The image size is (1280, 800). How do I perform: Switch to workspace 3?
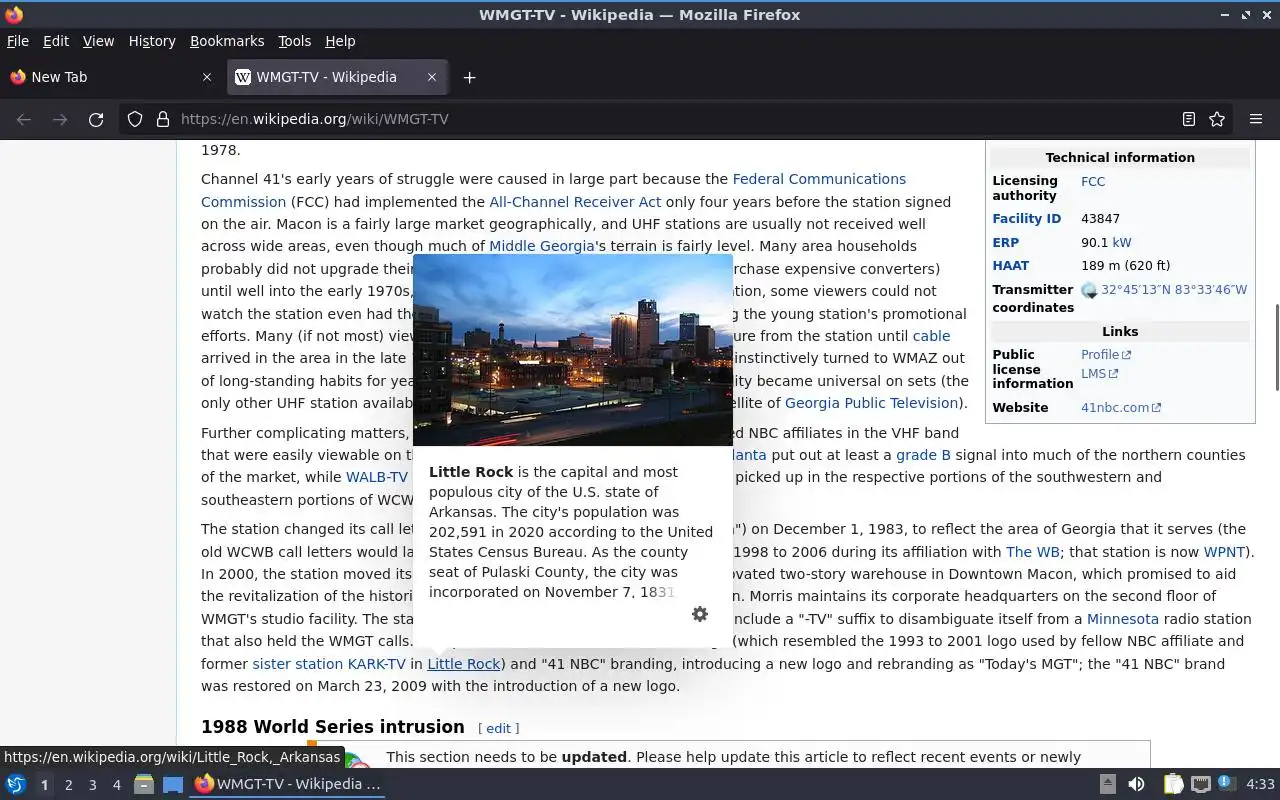(x=92, y=785)
